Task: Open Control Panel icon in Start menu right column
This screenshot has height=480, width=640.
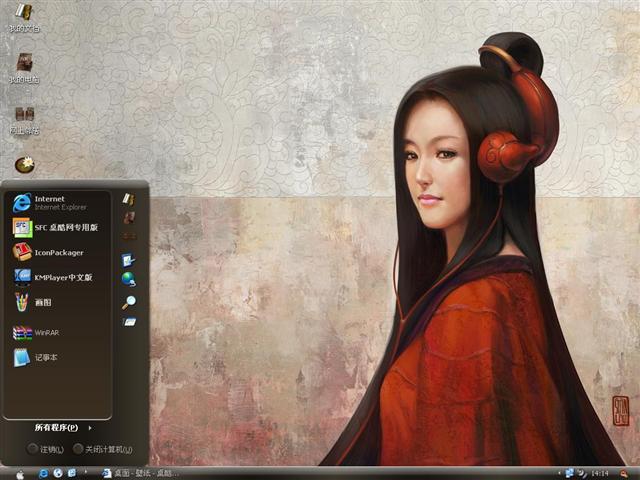Action: click(129, 260)
